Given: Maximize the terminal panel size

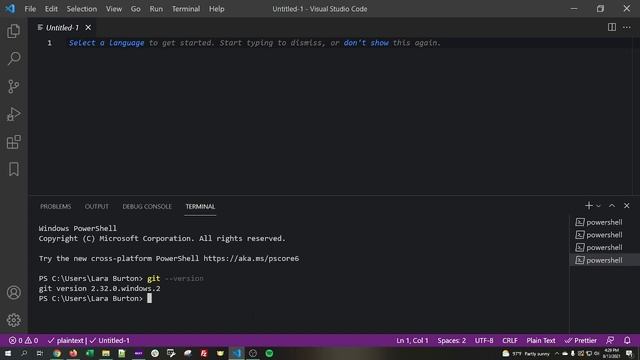Looking at the screenshot, I should tap(612, 206).
